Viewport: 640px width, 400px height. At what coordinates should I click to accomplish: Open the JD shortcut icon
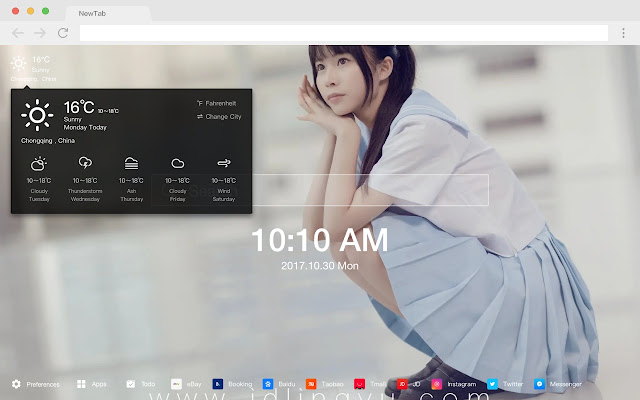tap(402, 384)
